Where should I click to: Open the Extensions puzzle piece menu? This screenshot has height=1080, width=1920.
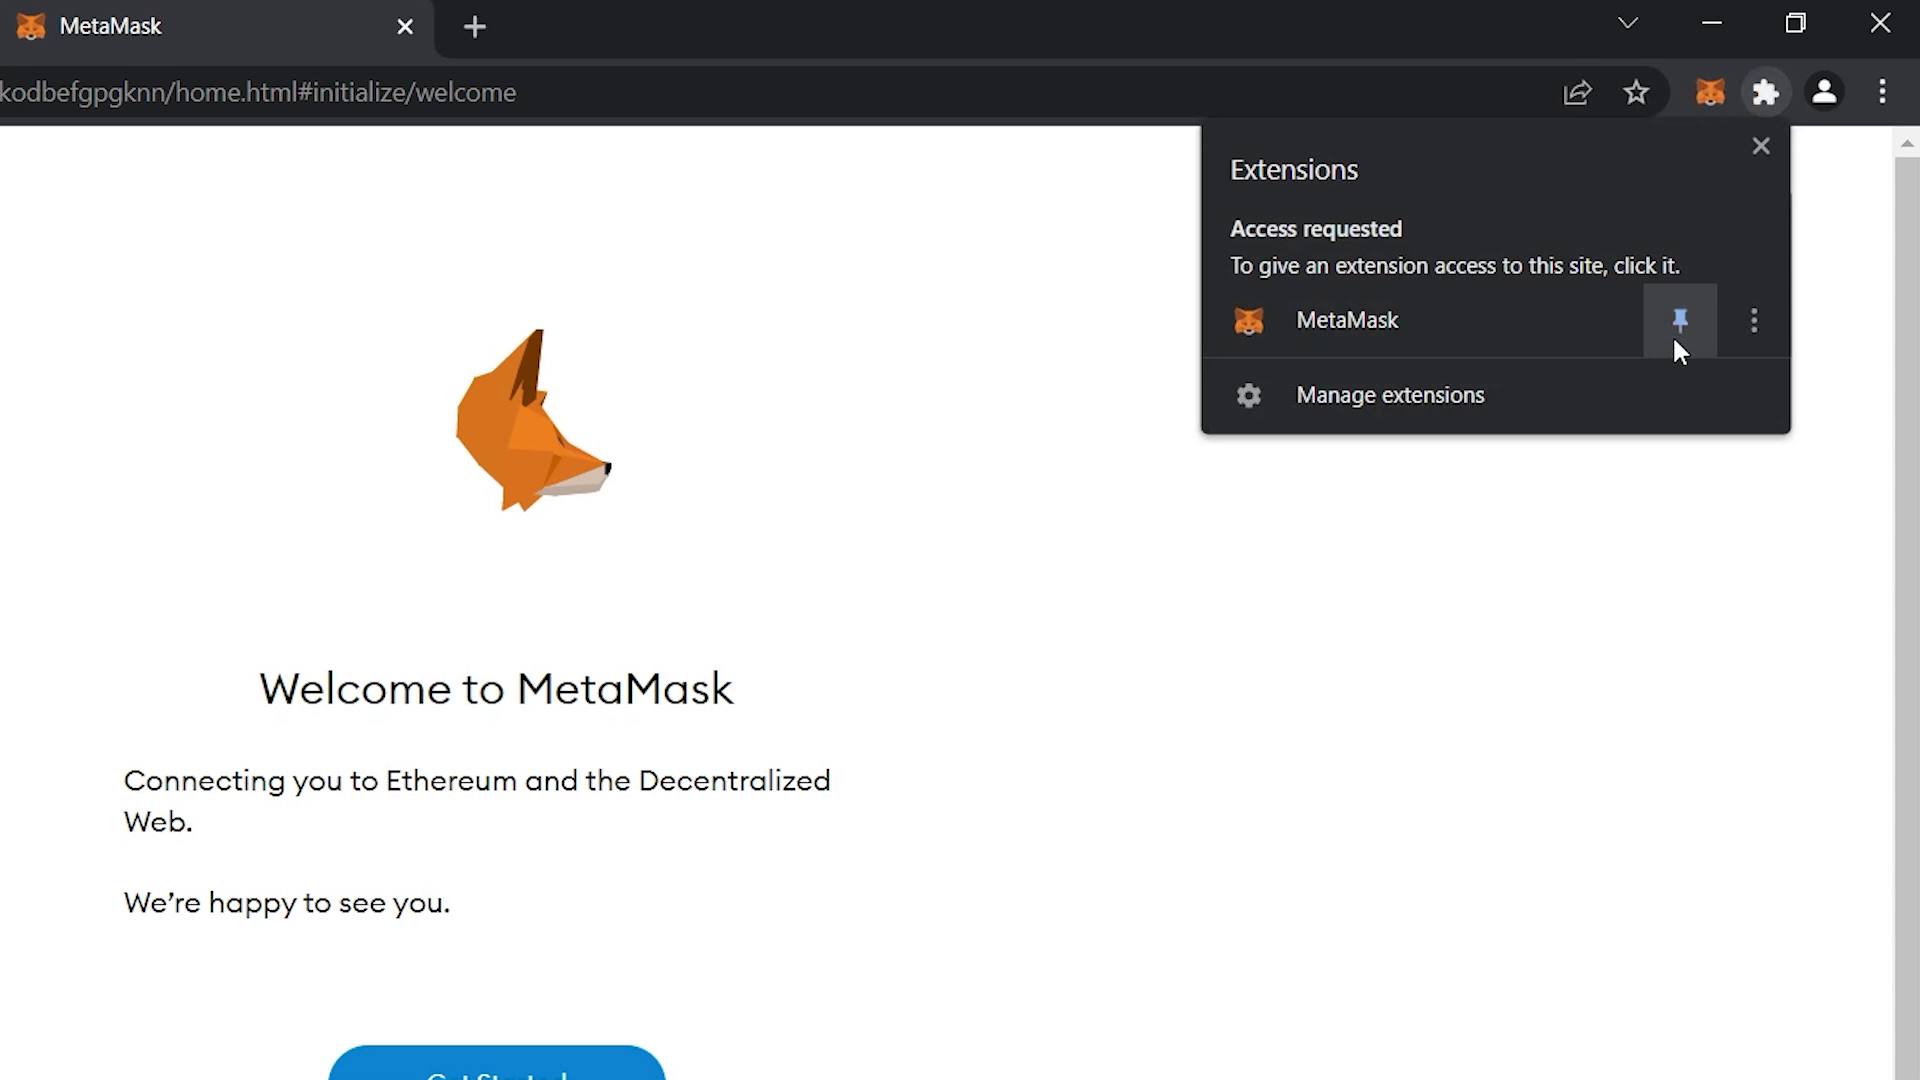coord(1765,91)
